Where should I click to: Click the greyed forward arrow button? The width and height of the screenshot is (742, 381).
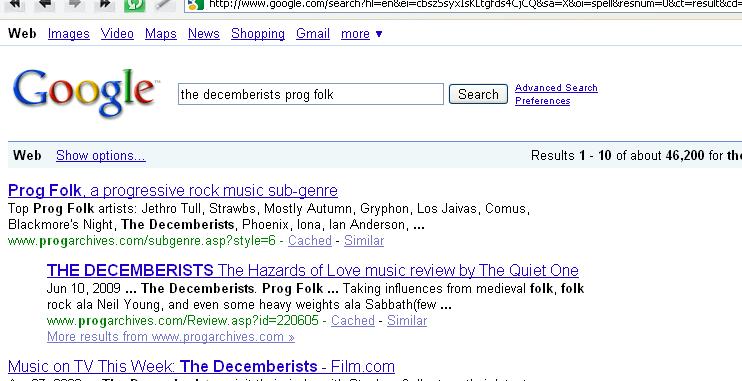point(75,4)
